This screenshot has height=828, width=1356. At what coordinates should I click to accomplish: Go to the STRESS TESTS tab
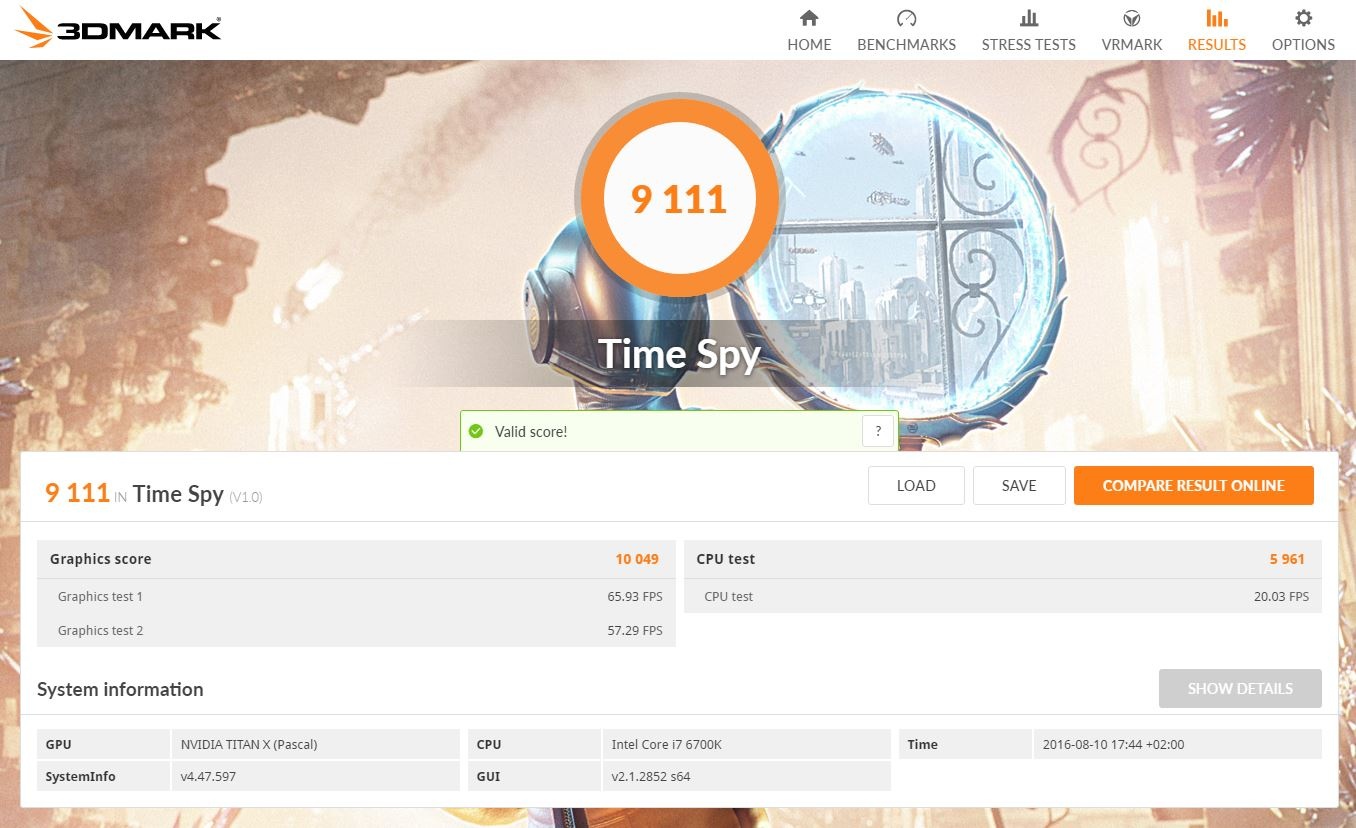point(1028,30)
